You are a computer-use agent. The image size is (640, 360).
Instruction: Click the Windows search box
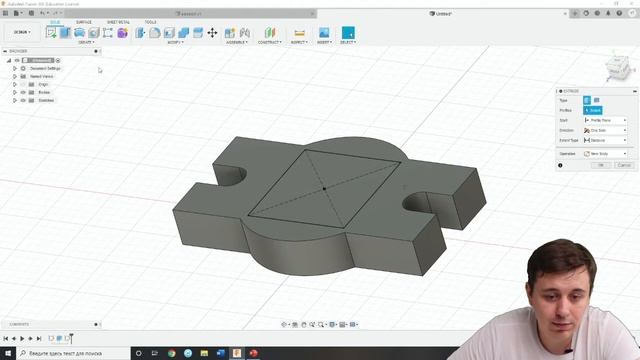[73, 353]
